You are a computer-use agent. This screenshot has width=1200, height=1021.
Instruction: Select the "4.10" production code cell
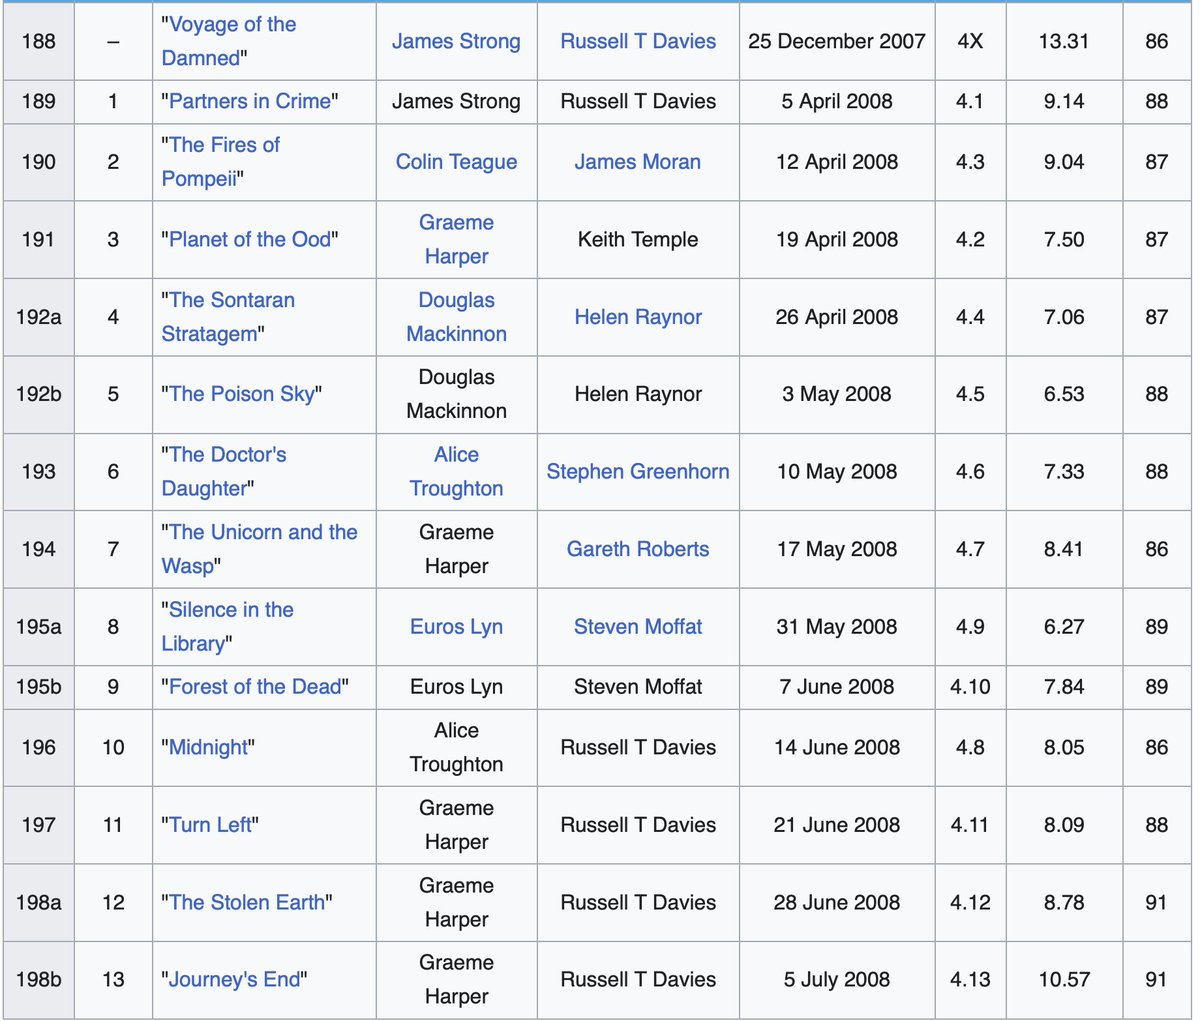point(970,687)
